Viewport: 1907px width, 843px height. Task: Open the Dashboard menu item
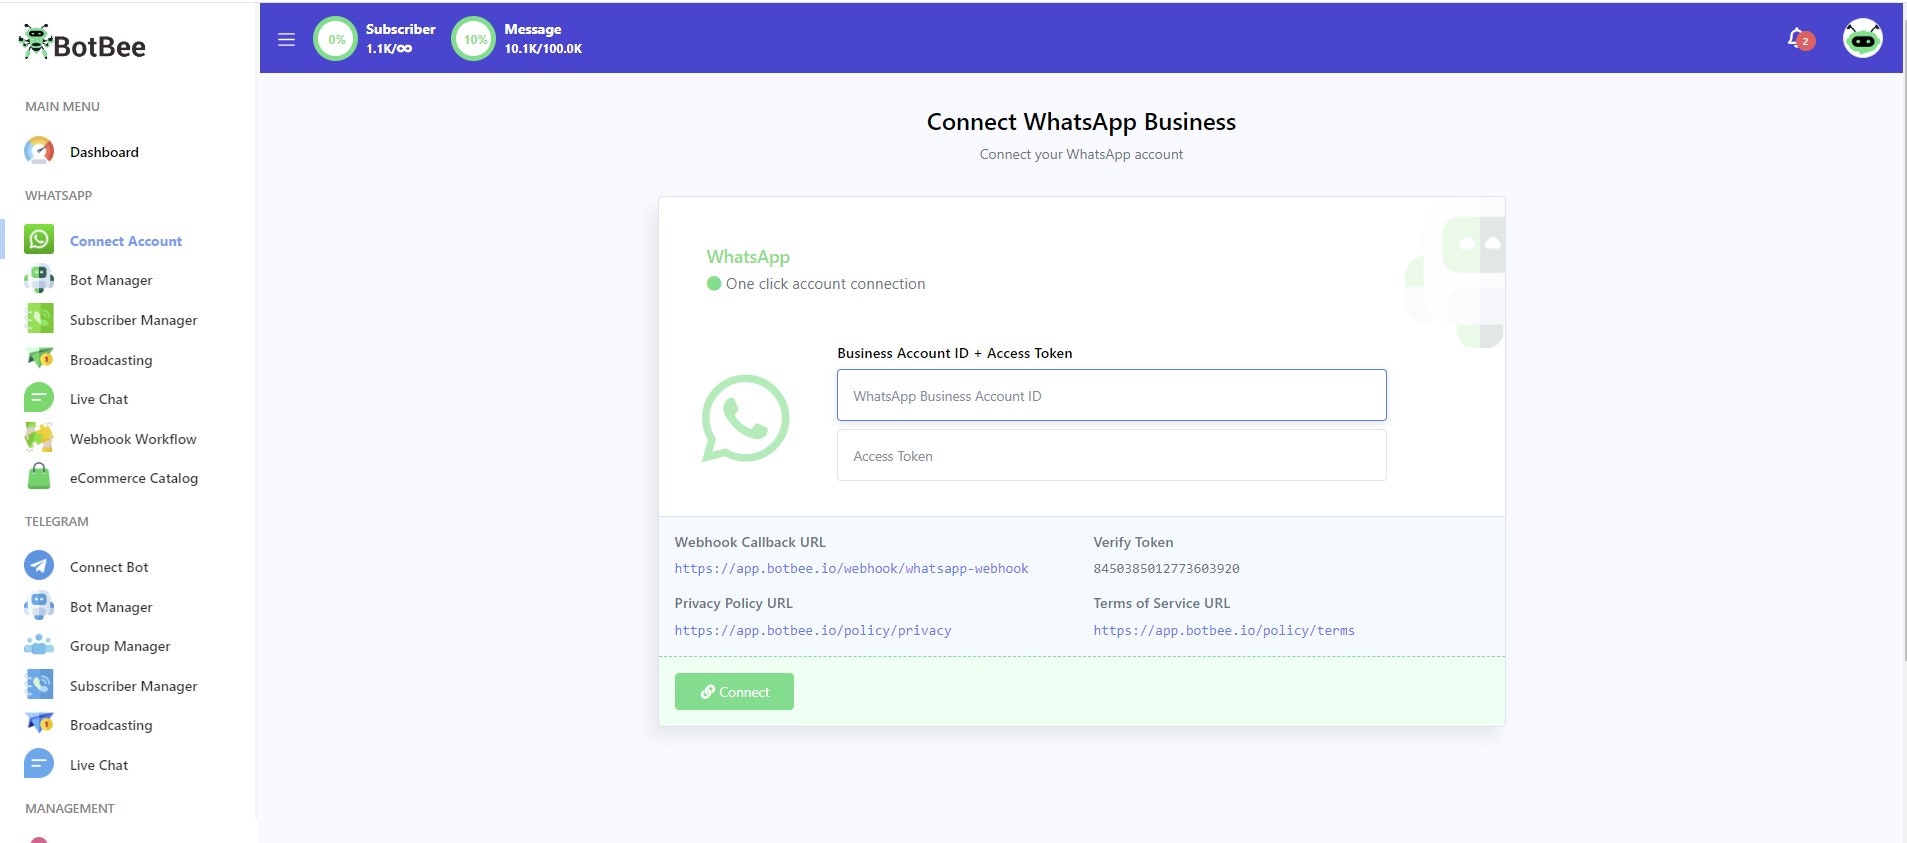click(x=104, y=152)
